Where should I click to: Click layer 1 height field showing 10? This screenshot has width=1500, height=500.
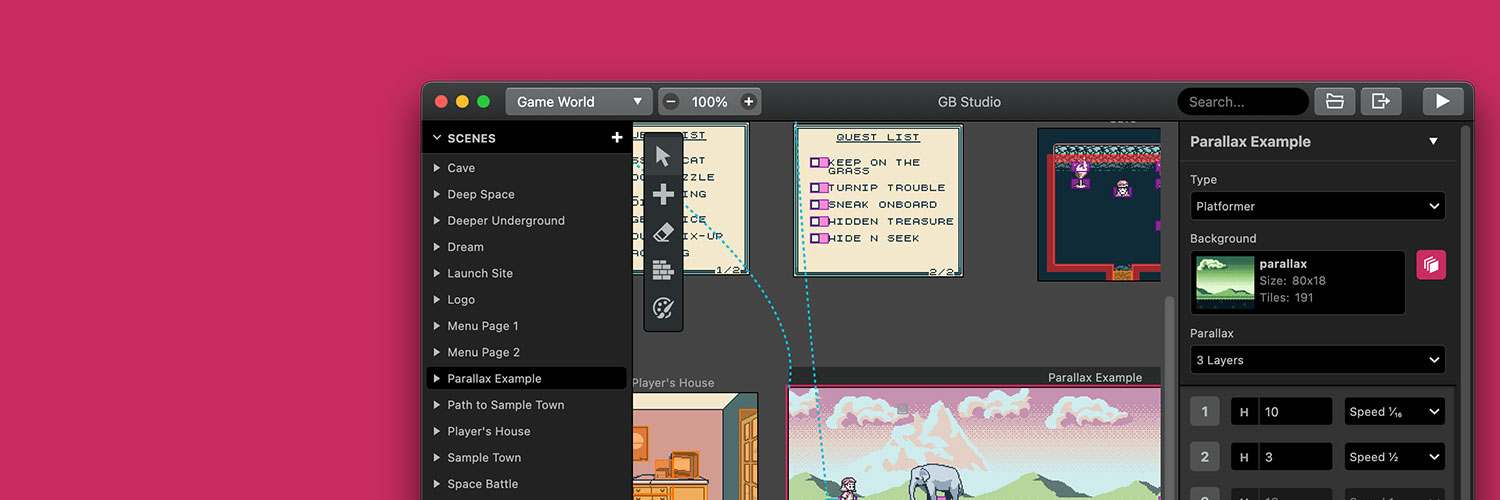1294,411
